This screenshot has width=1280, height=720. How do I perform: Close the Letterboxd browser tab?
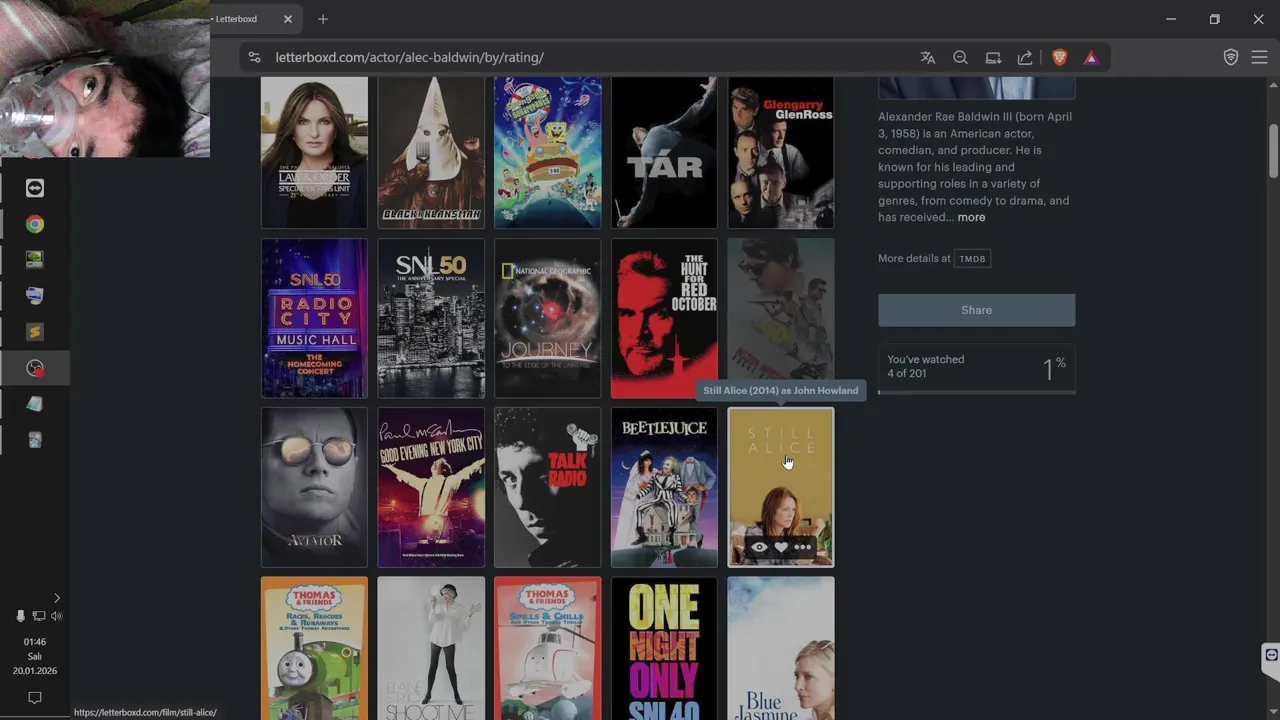pyautogui.click(x=288, y=19)
